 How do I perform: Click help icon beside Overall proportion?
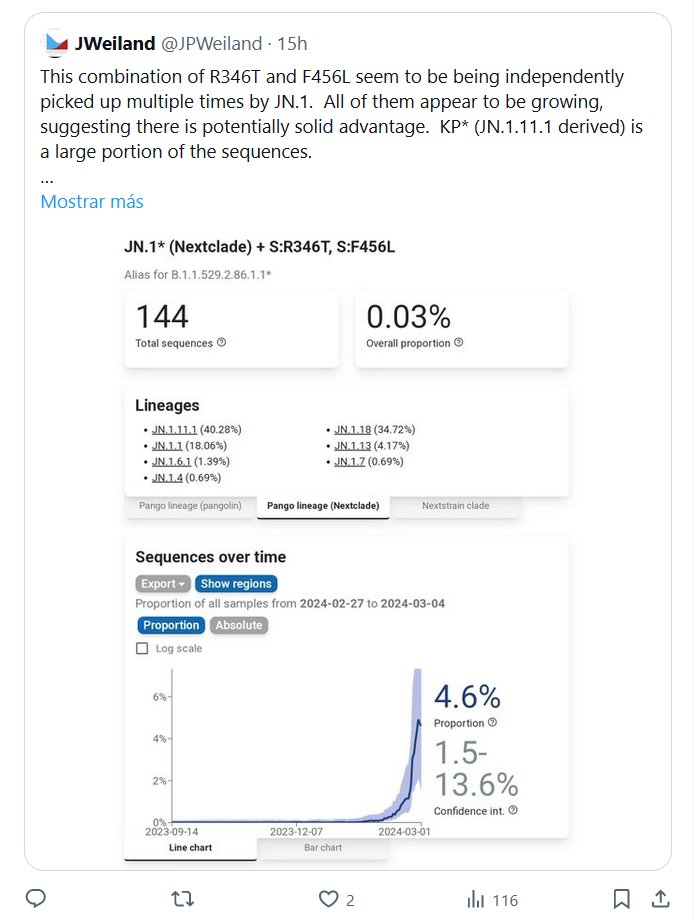(459, 342)
